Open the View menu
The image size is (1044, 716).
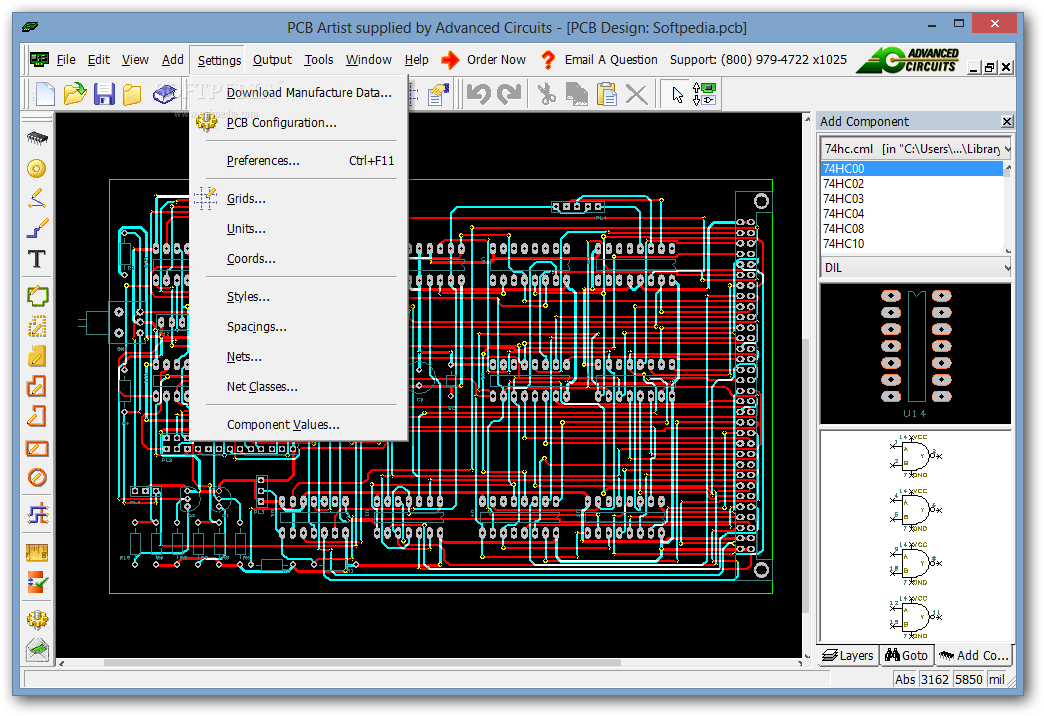pyautogui.click(x=135, y=60)
